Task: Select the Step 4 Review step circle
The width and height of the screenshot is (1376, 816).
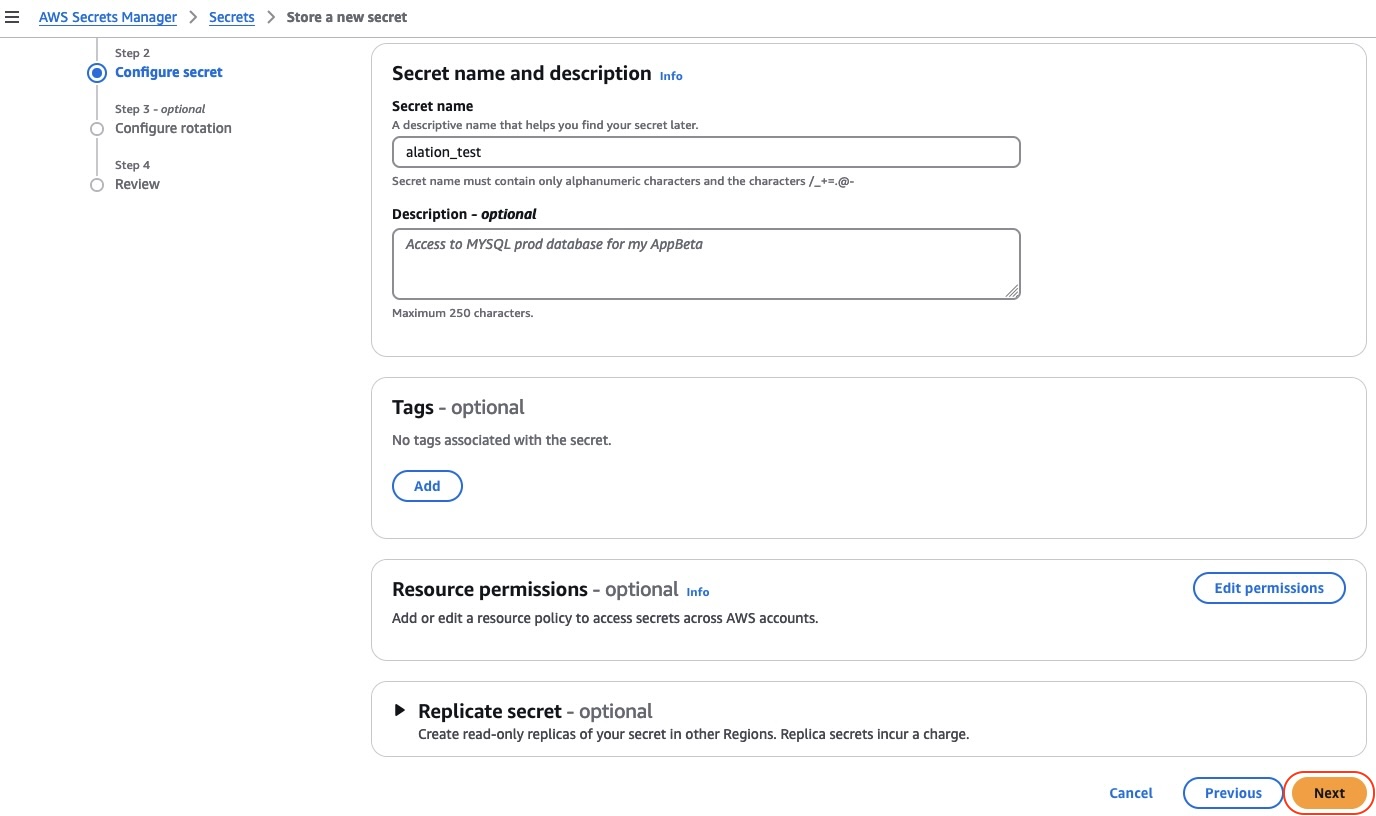Action: point(97,184)
